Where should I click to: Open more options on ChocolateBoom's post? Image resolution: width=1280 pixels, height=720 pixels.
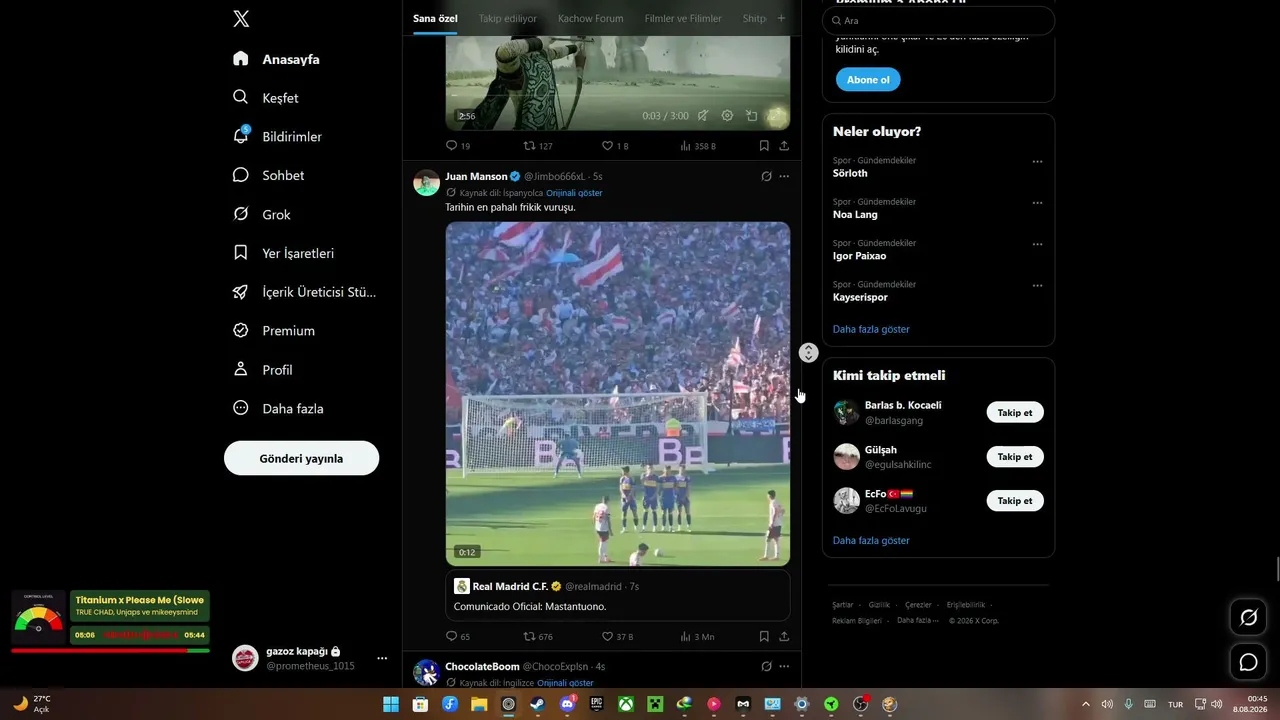(784, 666)
